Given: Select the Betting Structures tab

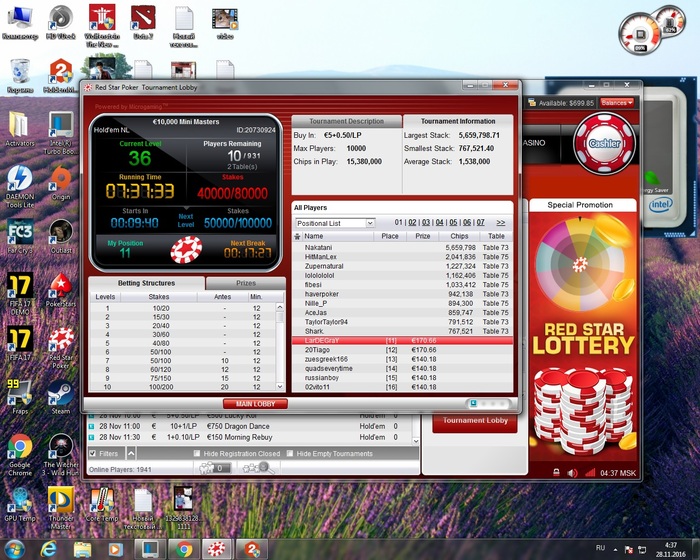Looking at the screenshot, I should point(146,283).
